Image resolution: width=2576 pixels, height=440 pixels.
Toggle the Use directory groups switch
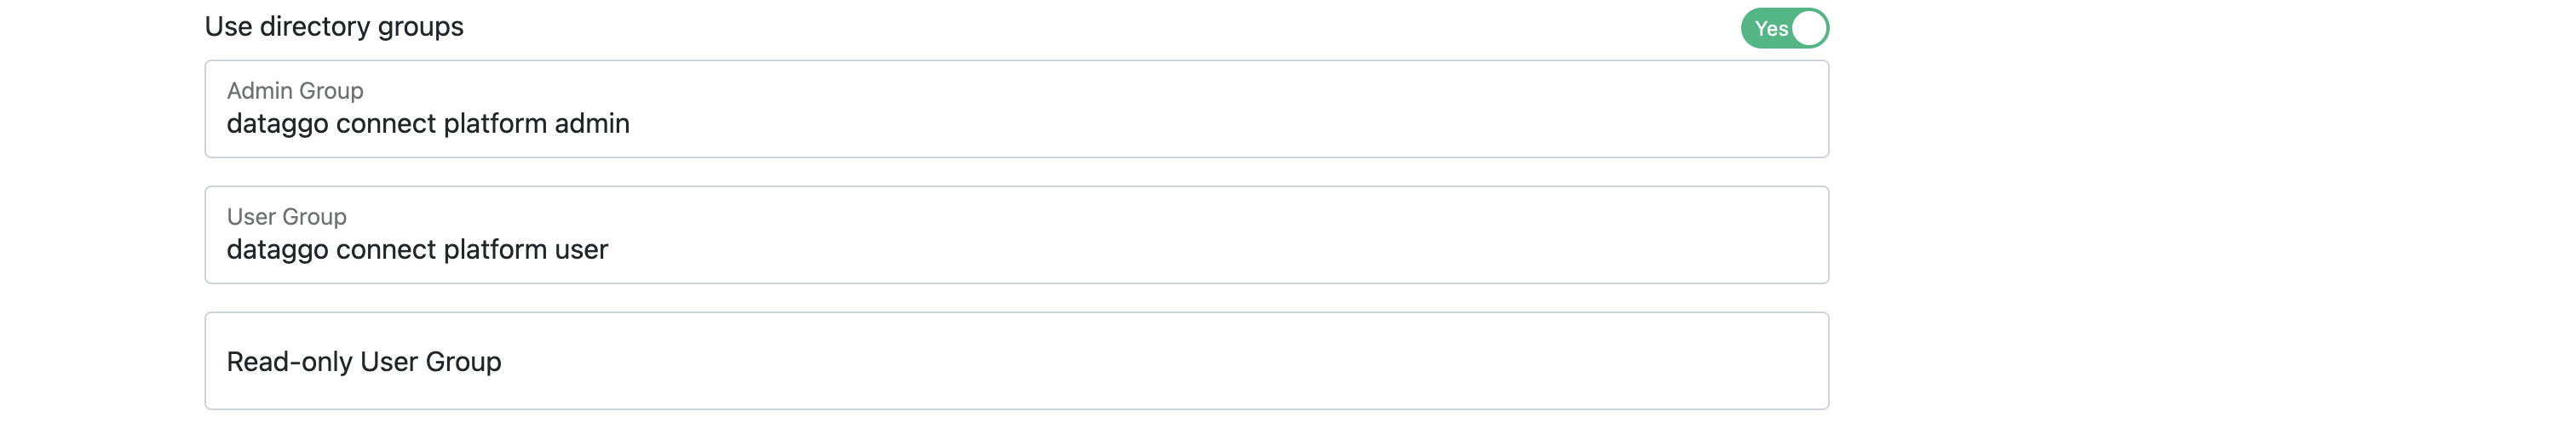1784,28
